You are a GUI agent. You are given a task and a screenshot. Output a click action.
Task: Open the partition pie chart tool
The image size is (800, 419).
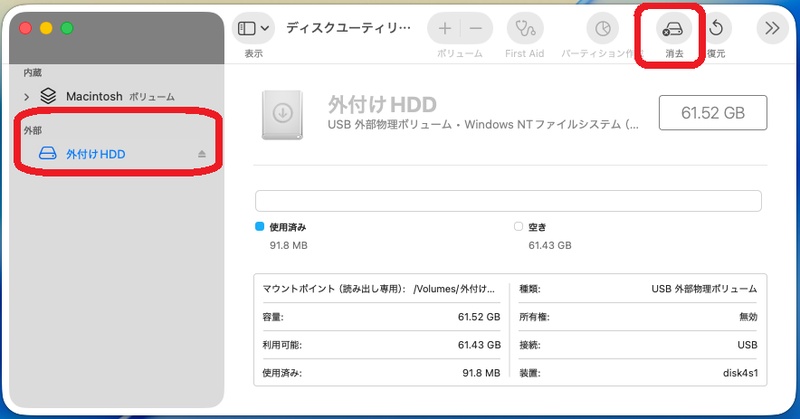click(603, 28)
